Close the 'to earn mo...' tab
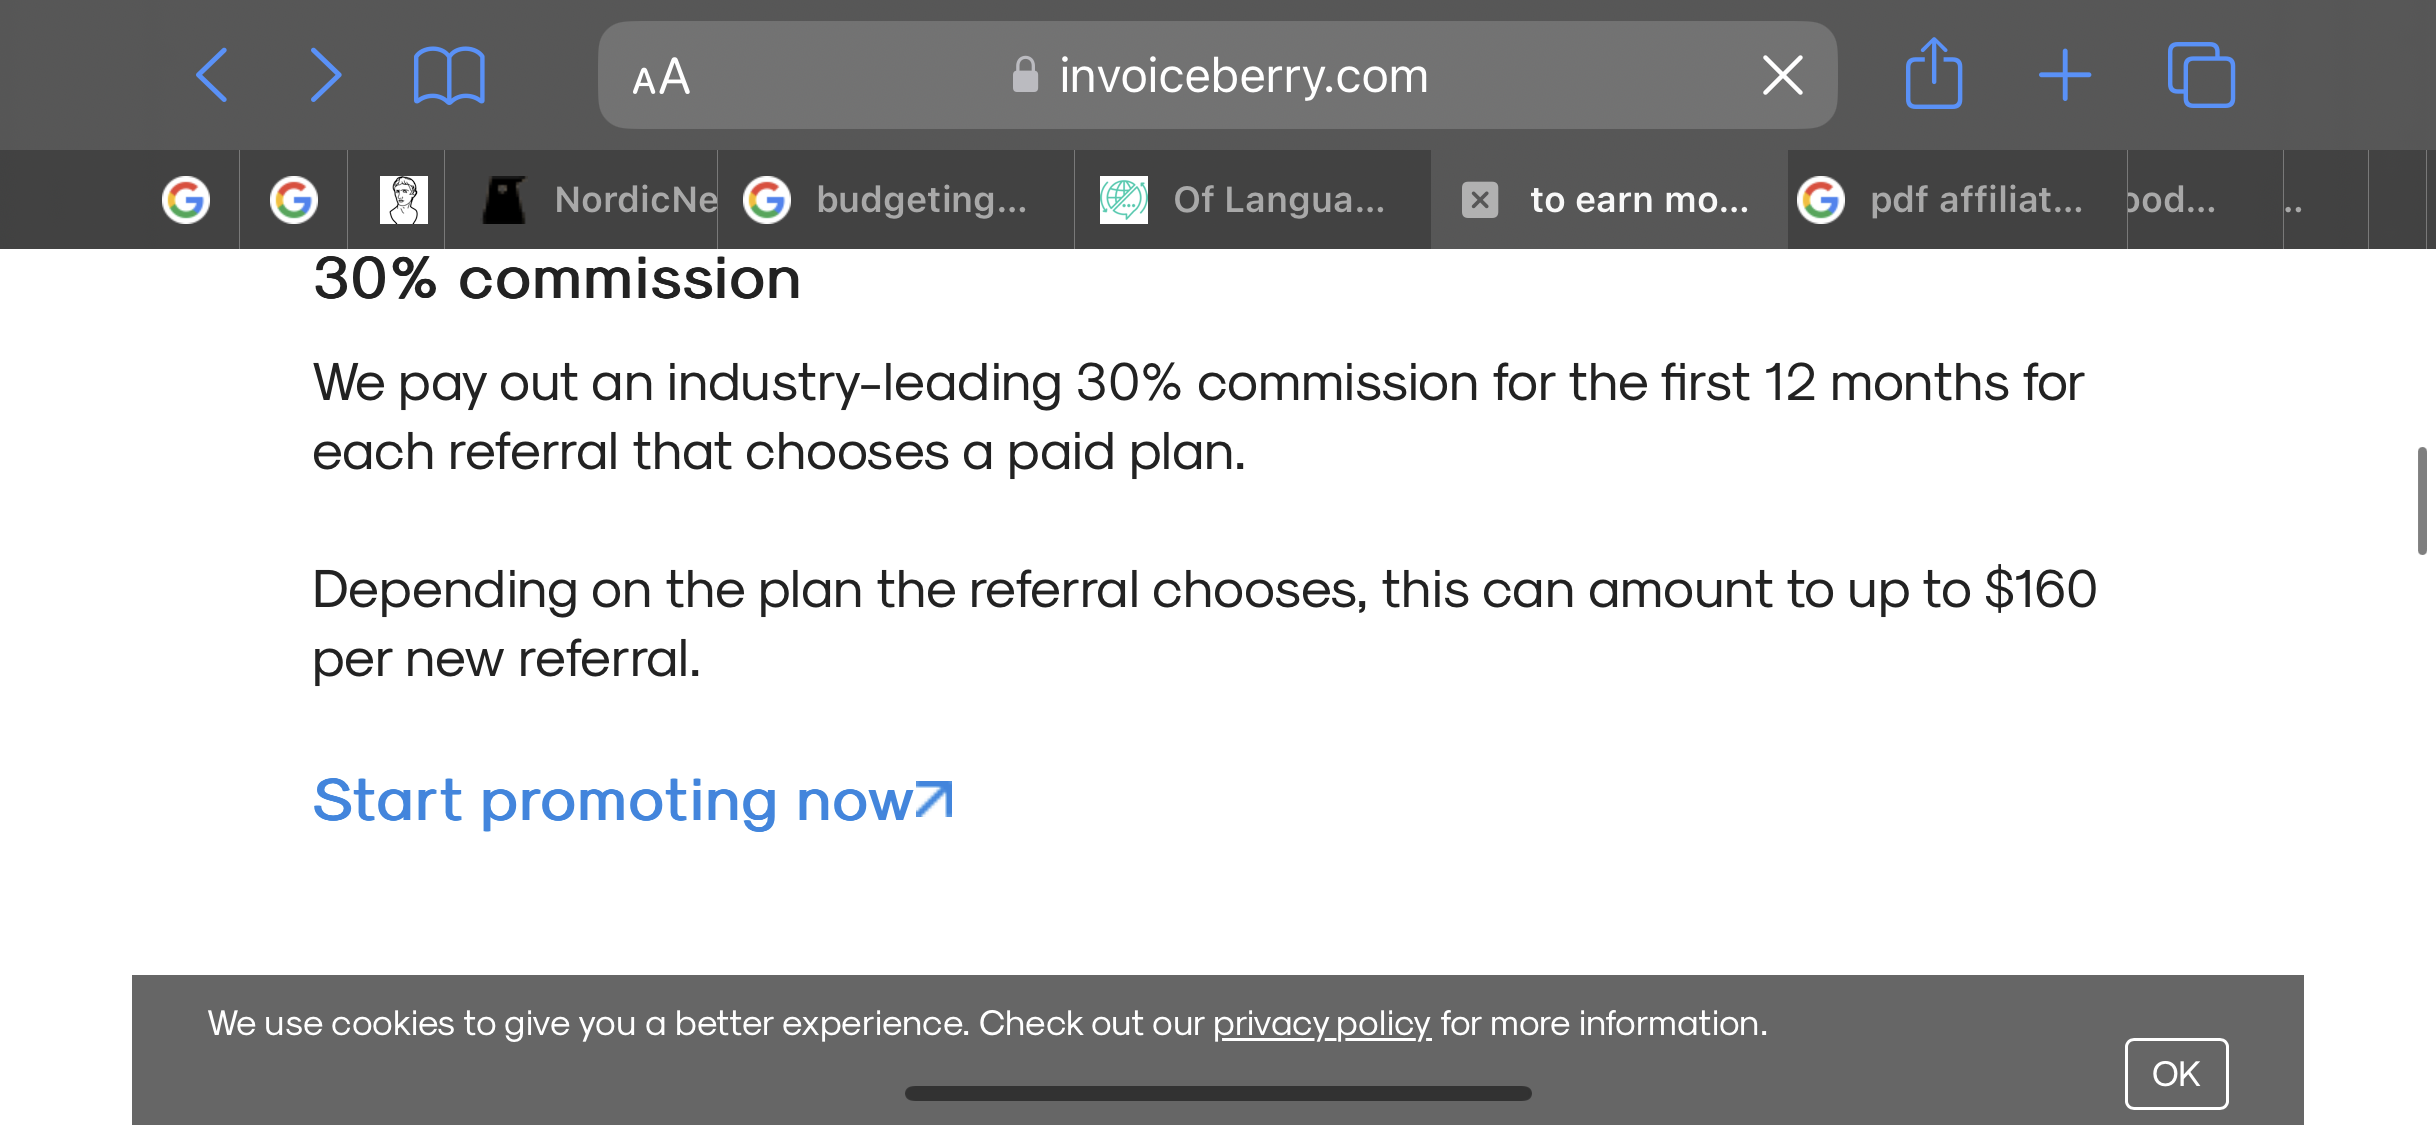Viewport: 2436px width, 1125px height. point(1480,199)
